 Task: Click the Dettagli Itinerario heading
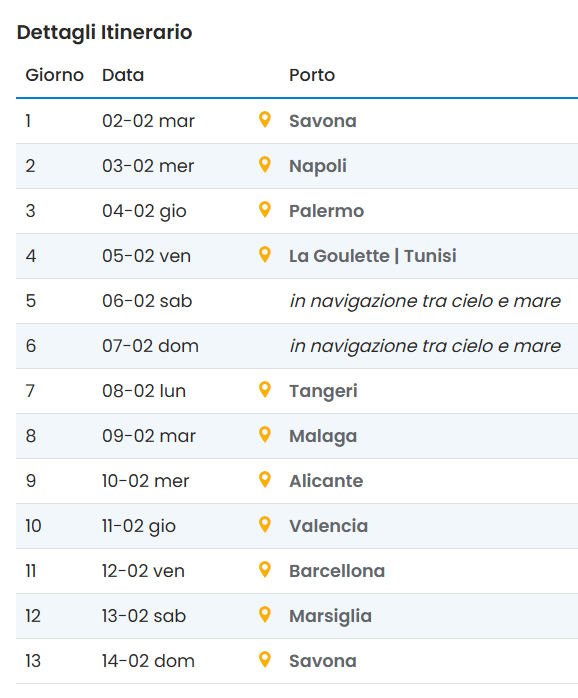pyautogui.click(x=104, y=32)
